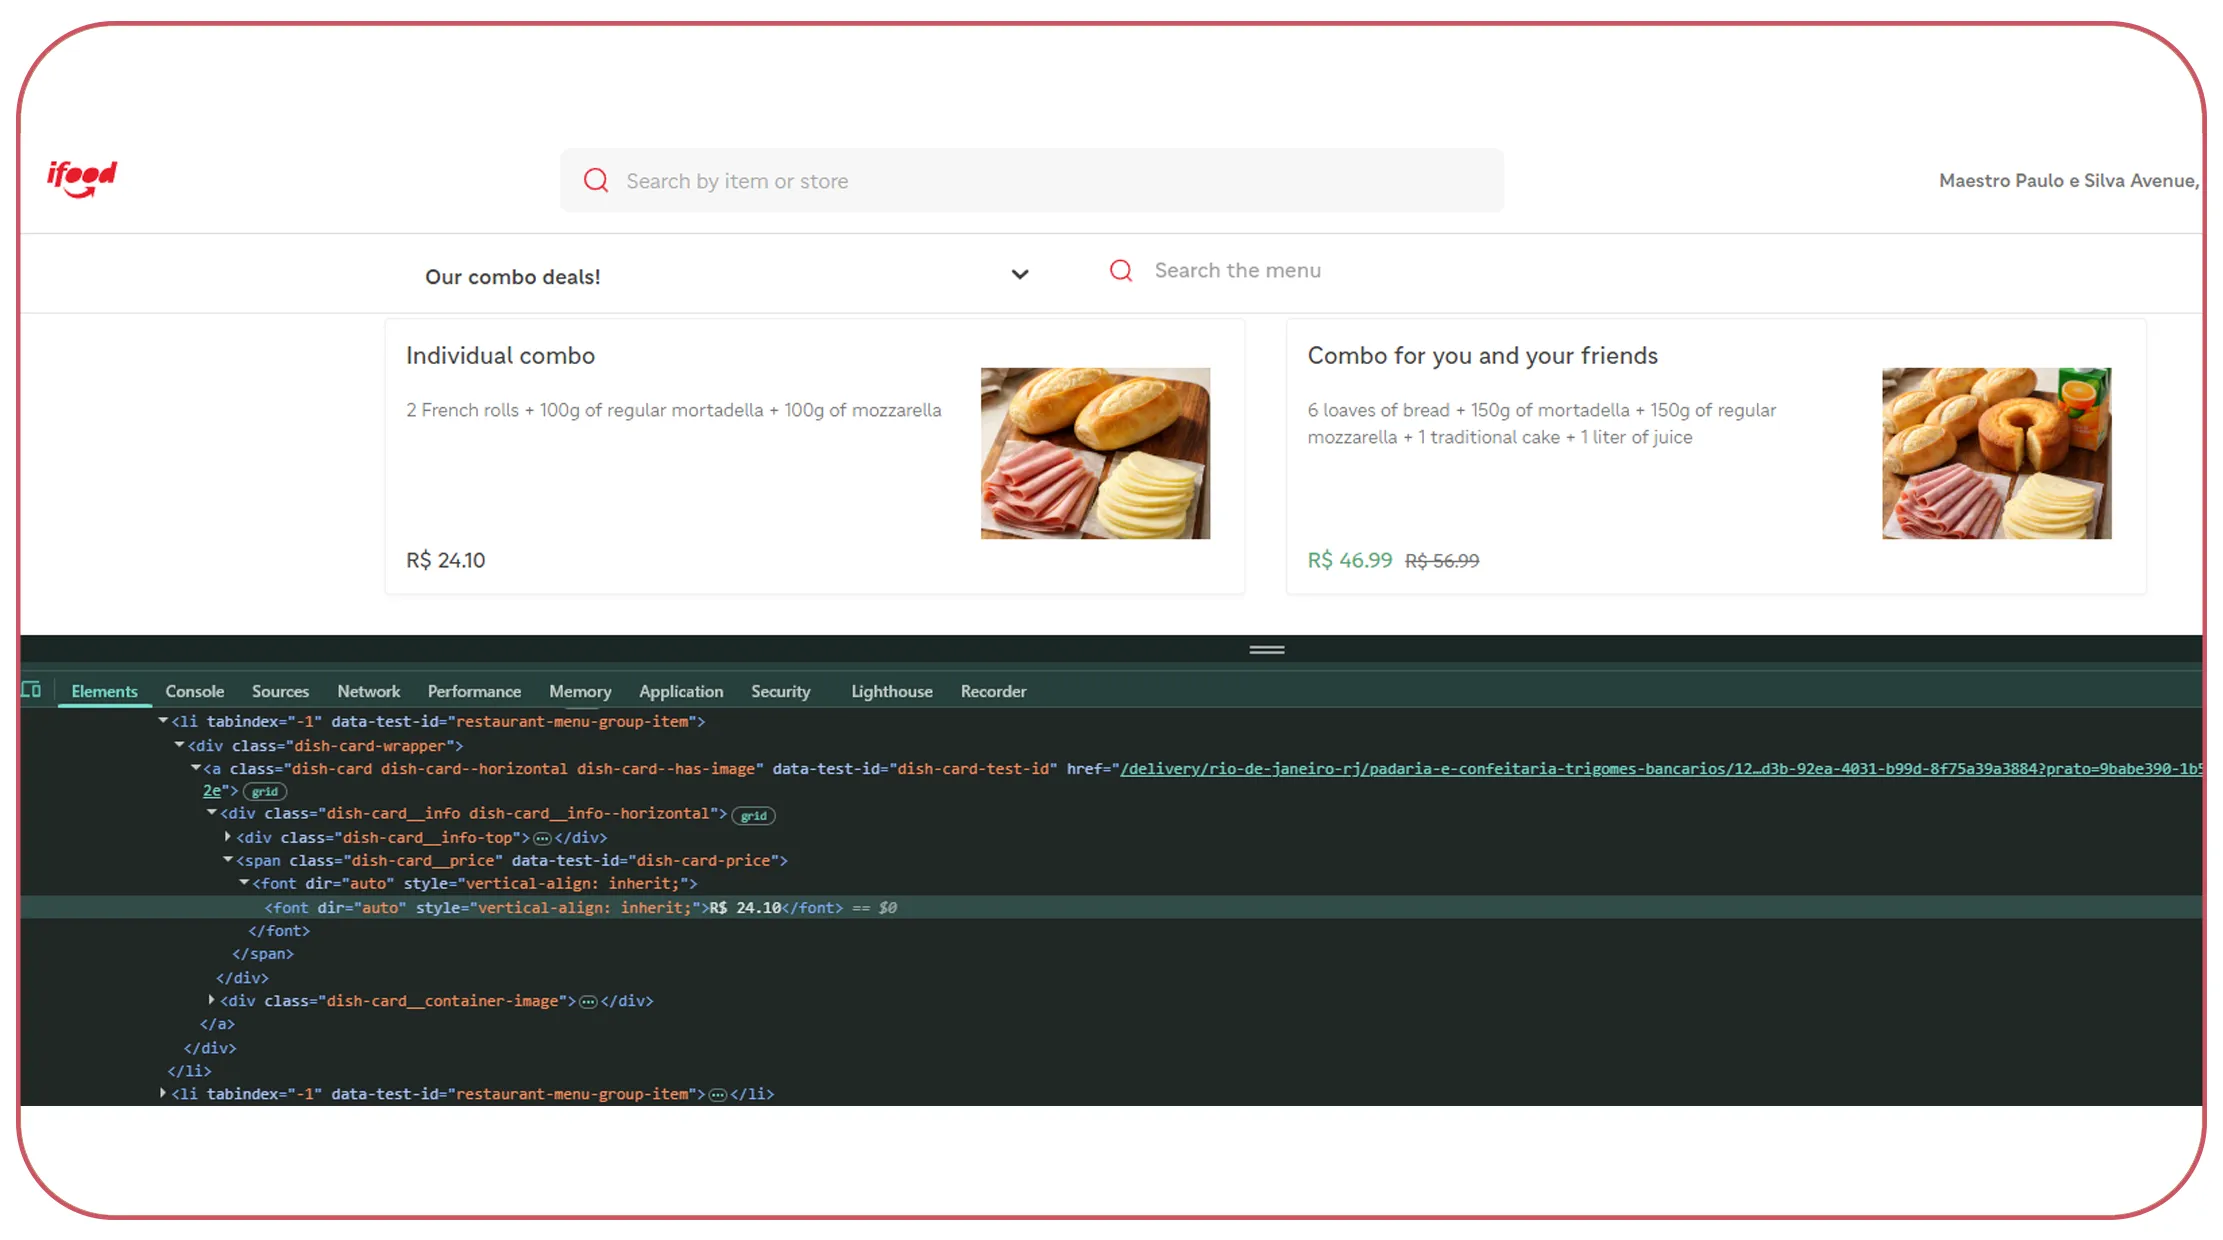
Task: Expand the last collapsed li menu-group-item node
Action: (x=162, y=1094)
